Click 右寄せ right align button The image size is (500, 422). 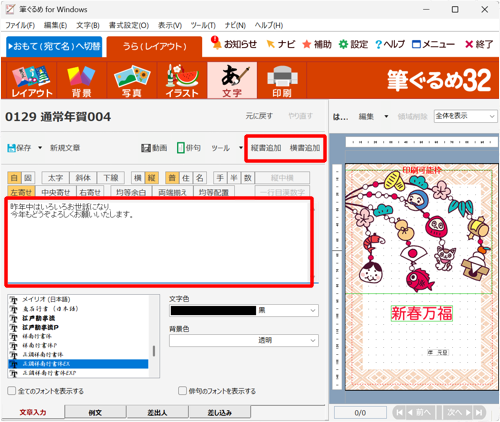(x=90, y=192)
